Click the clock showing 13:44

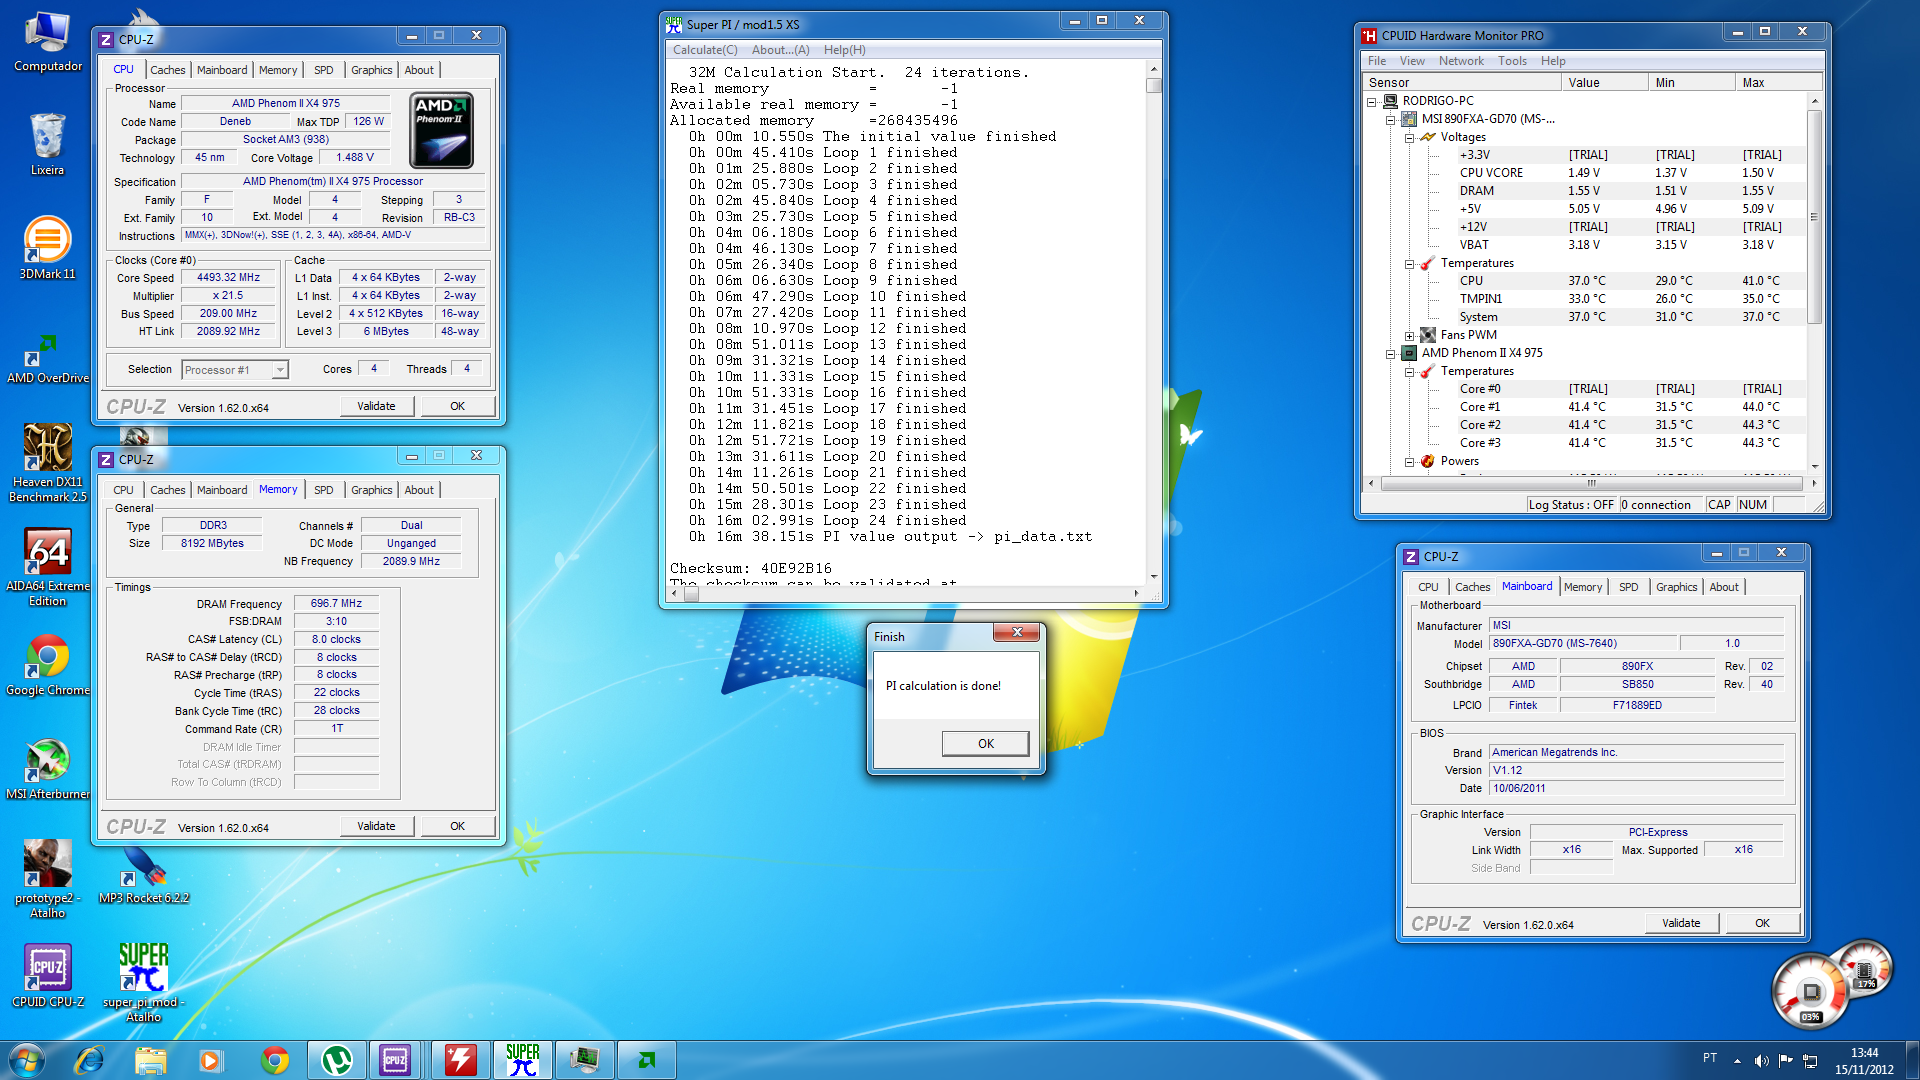[1864, 1052]
